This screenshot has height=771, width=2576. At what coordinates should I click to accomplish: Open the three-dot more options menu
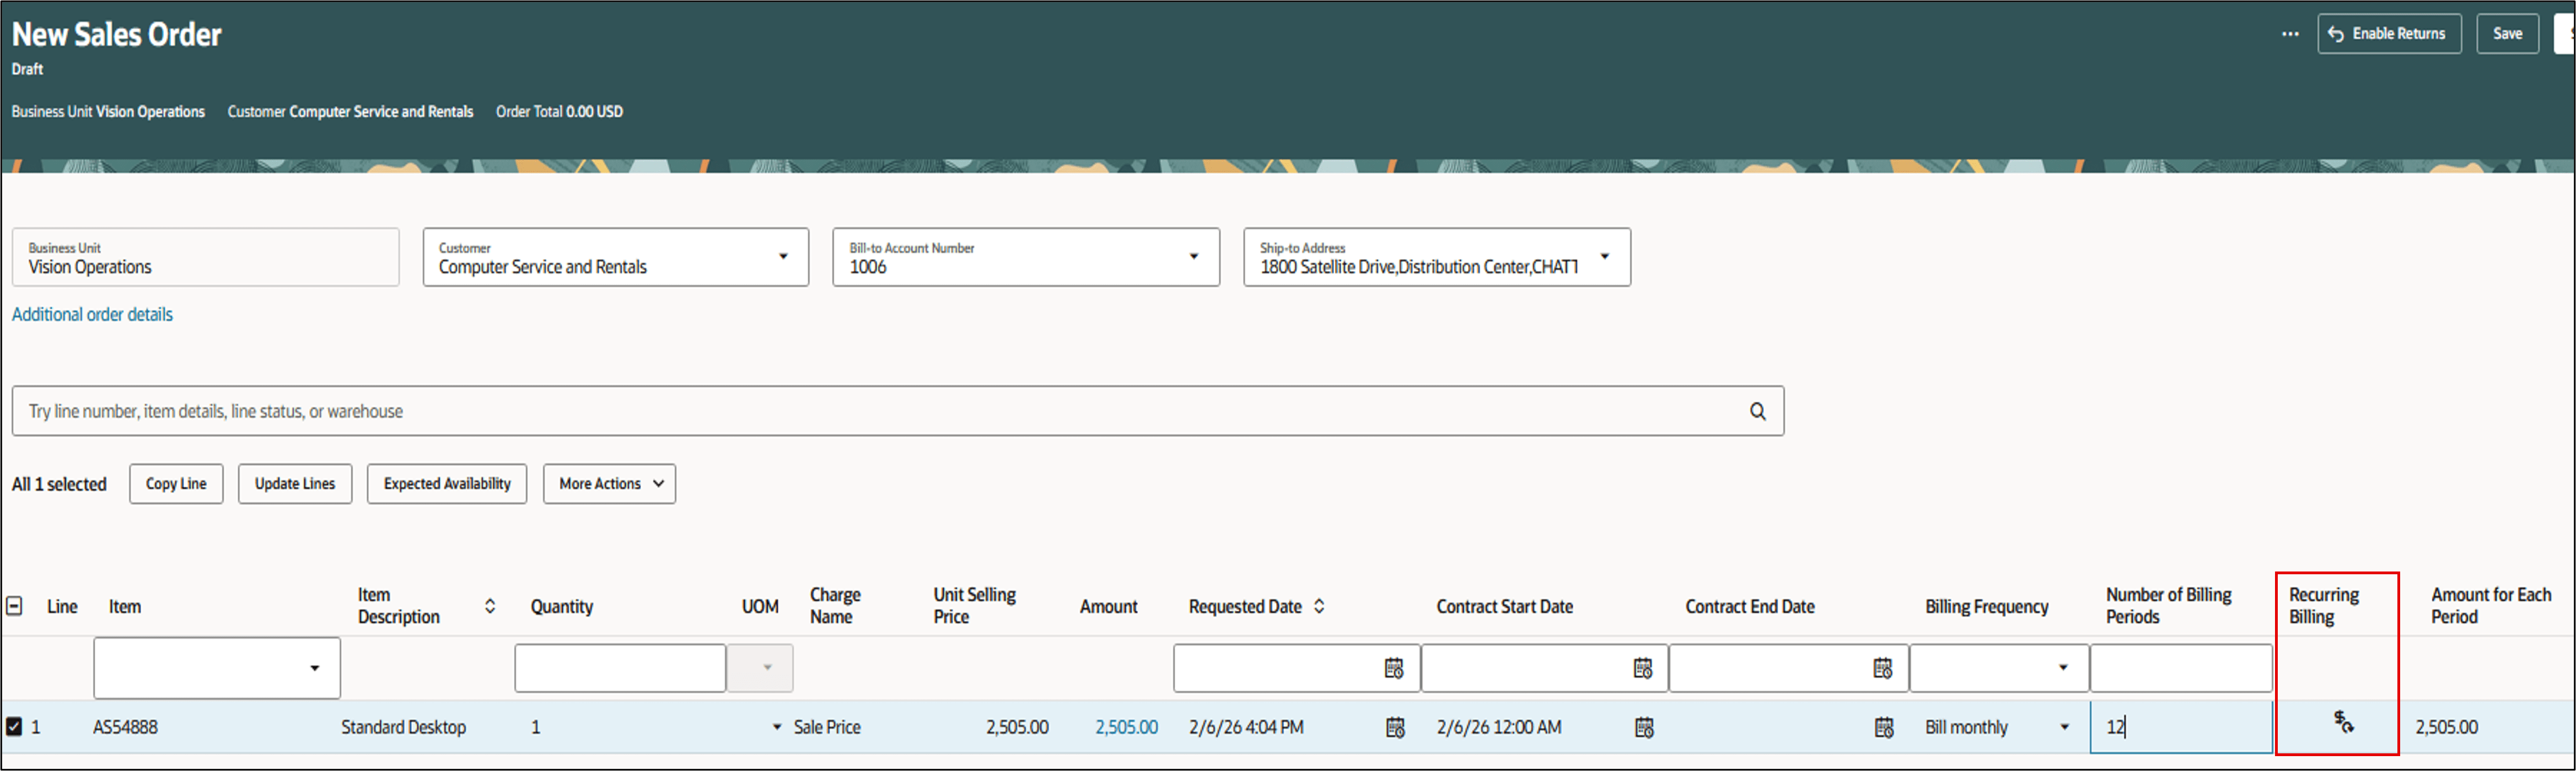2289,34
